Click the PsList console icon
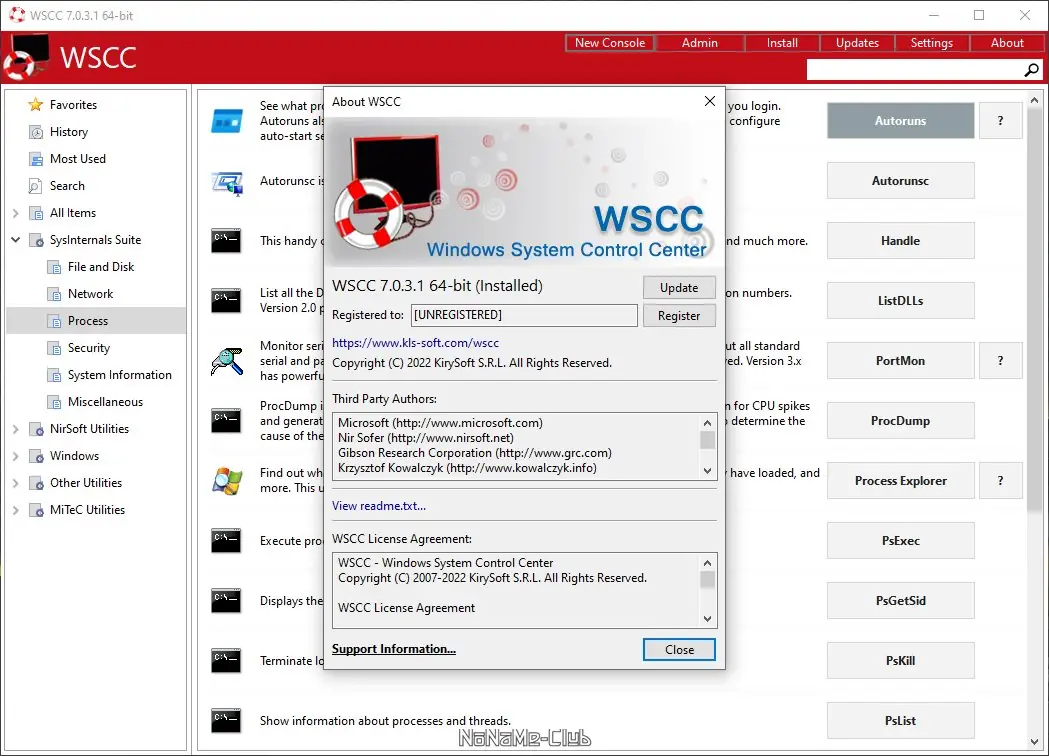This screenshot has height=756, width=1049. click(226, 721)
